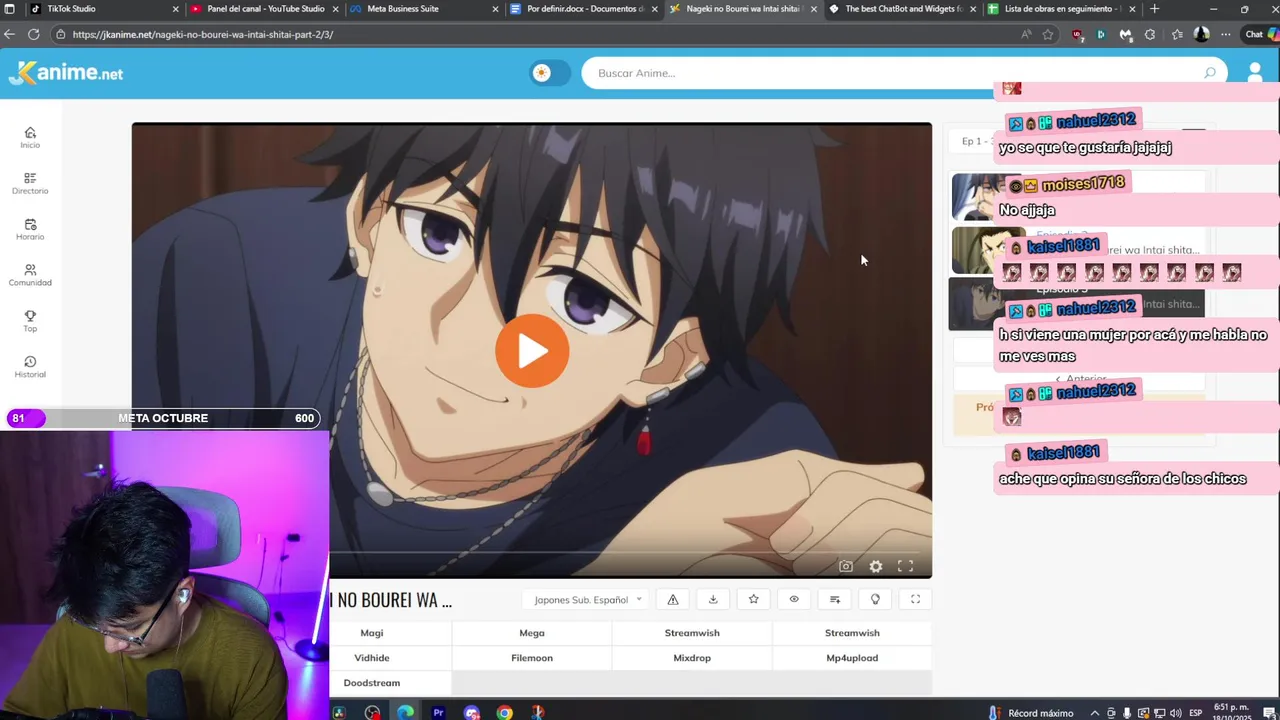1280x720 pixels.
Task: Add to favorites with the star icon below the player
Action: pyautogui.click(x=754, y=600)
